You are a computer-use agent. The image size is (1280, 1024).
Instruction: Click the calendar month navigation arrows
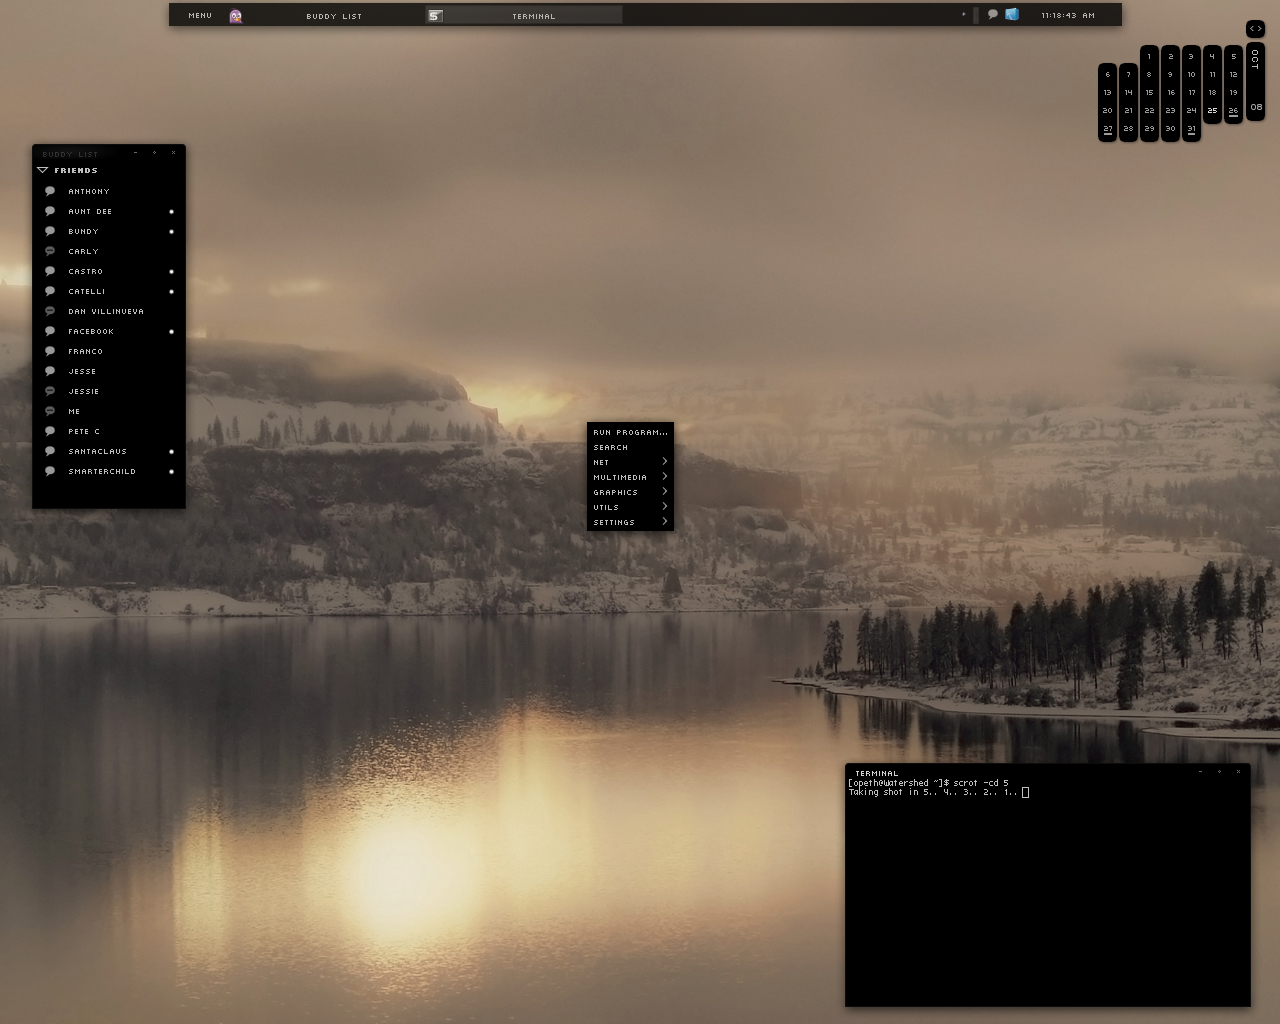[x=1255, y=28]
